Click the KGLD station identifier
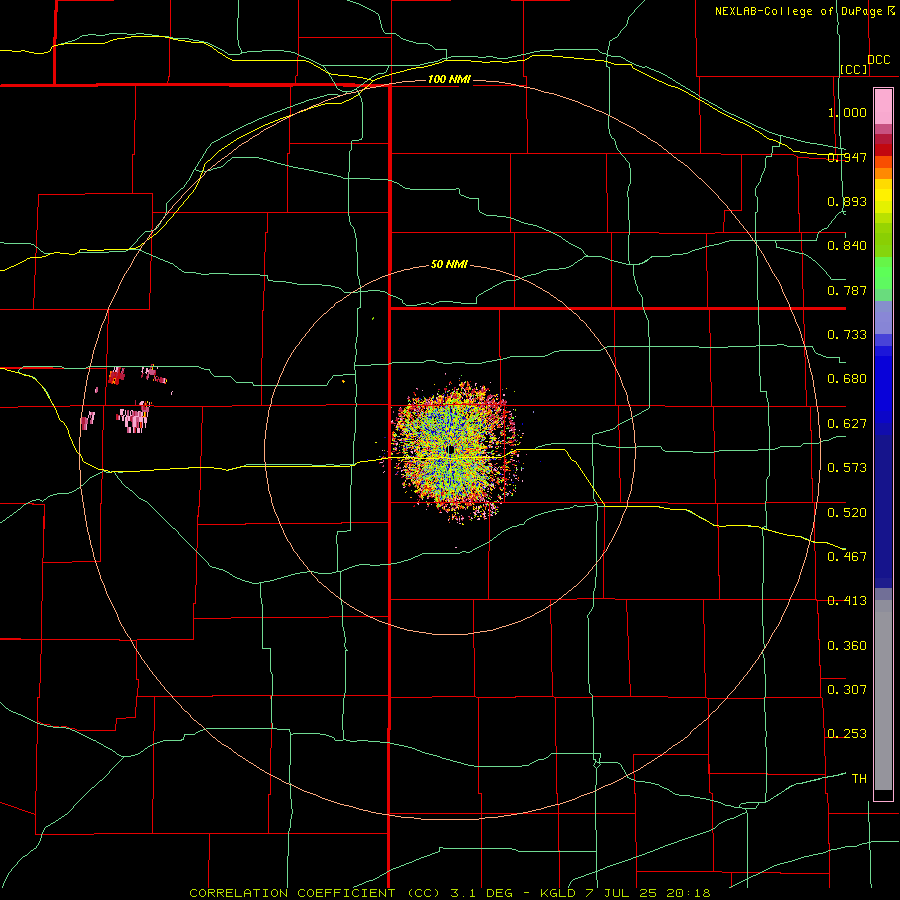 pos(560,893)
